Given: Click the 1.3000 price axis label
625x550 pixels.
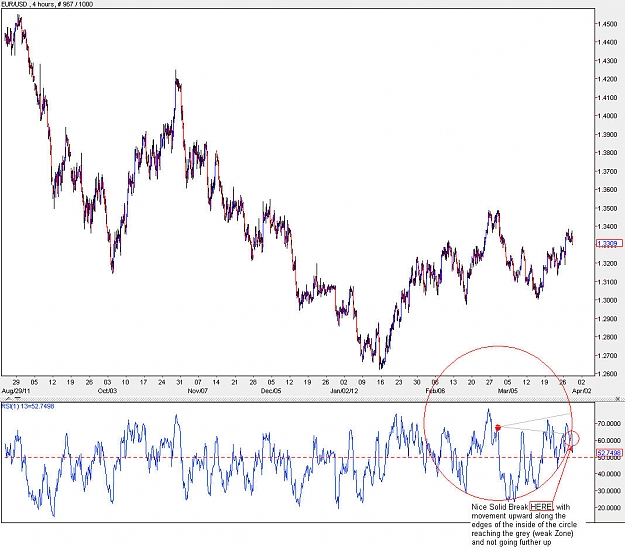Looking at the screenshot, I should [x=608, y=301].
